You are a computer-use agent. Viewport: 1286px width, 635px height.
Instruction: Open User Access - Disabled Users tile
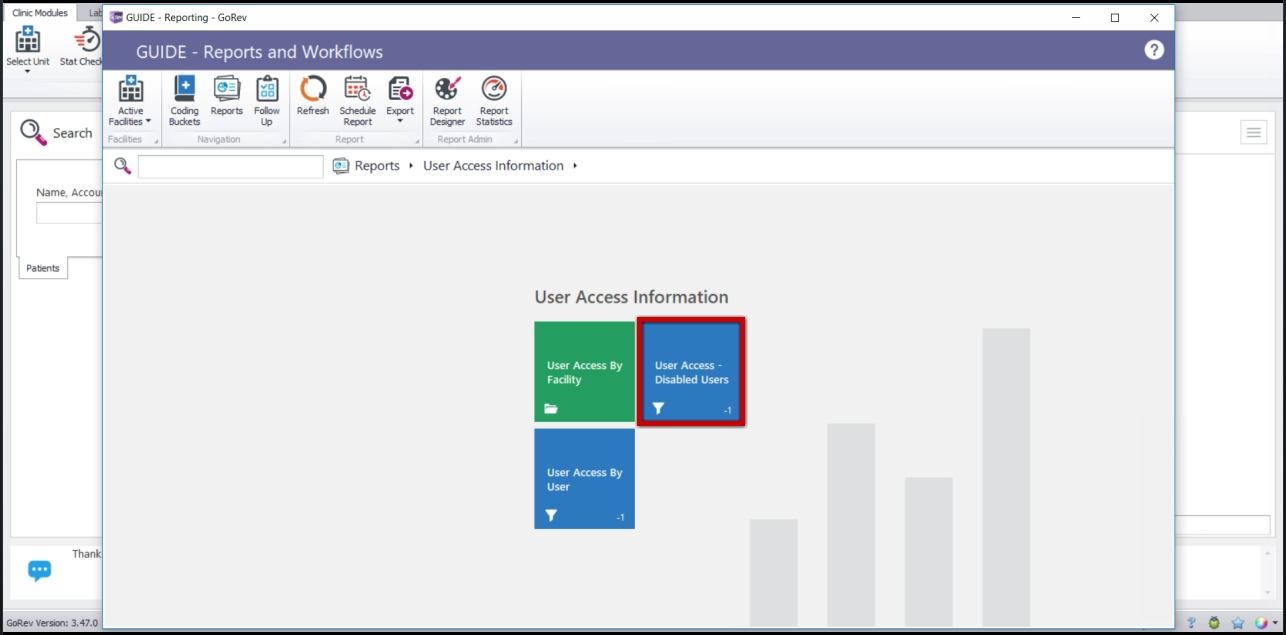[x=691, y=371]
